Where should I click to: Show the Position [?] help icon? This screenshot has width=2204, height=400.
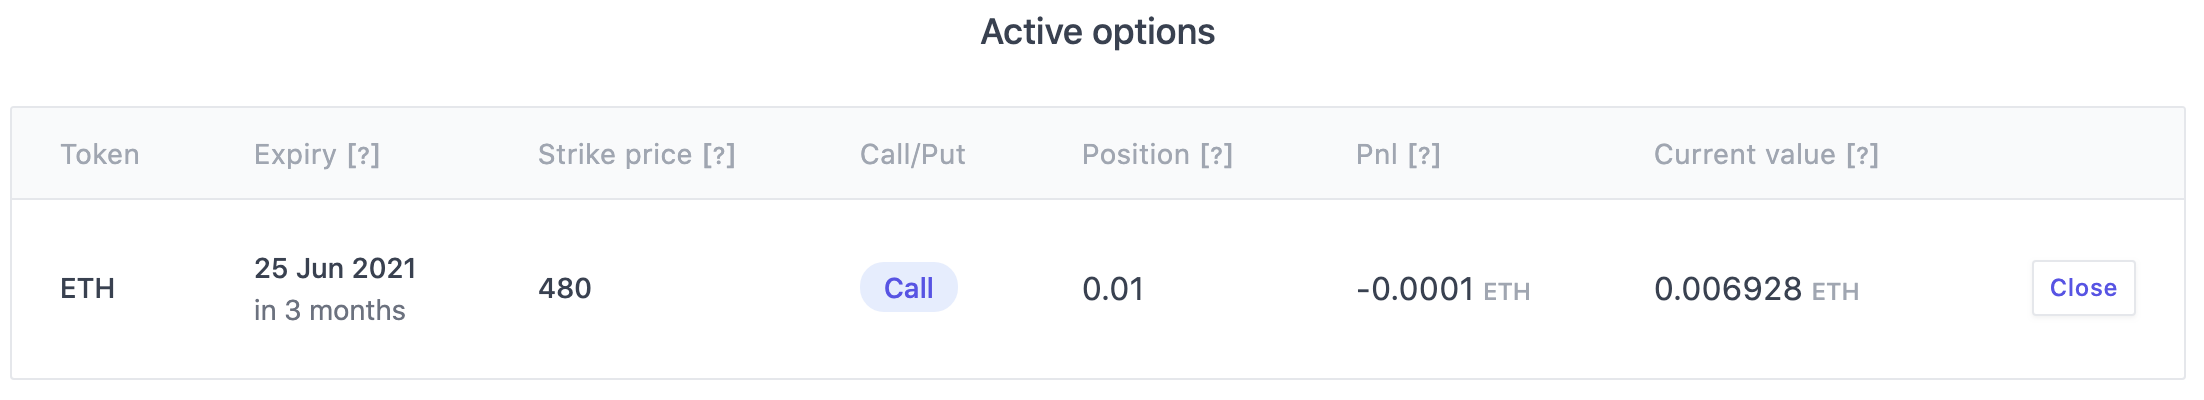pyautogui.click(x=1216, y=155)
